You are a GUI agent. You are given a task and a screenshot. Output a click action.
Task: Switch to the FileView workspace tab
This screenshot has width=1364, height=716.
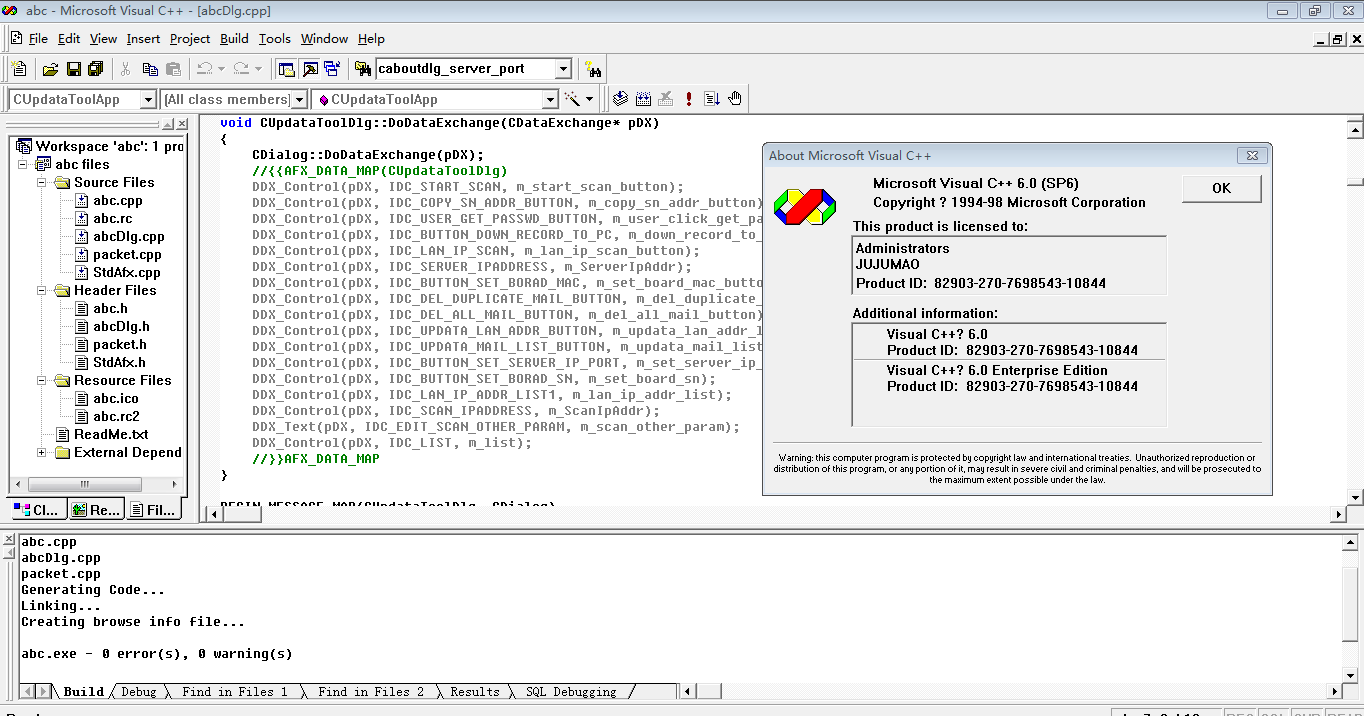pos(154,509)
